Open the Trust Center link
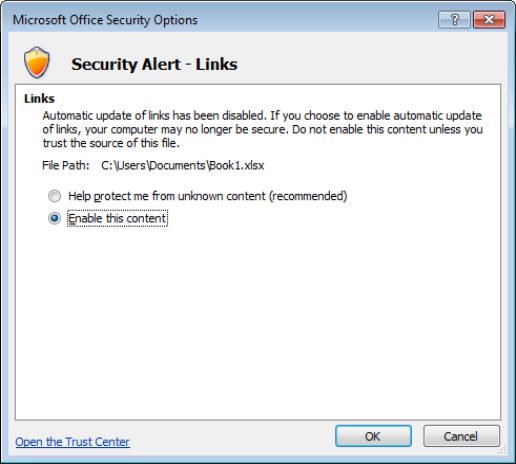 [x=72, y=442]
